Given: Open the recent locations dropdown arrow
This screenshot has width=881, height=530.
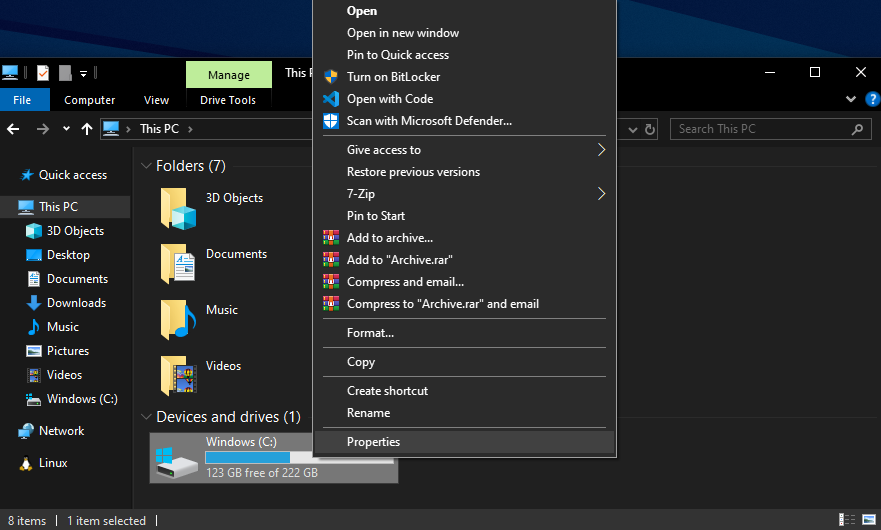Looking at the screenshot, I should (x=66, y=129).
